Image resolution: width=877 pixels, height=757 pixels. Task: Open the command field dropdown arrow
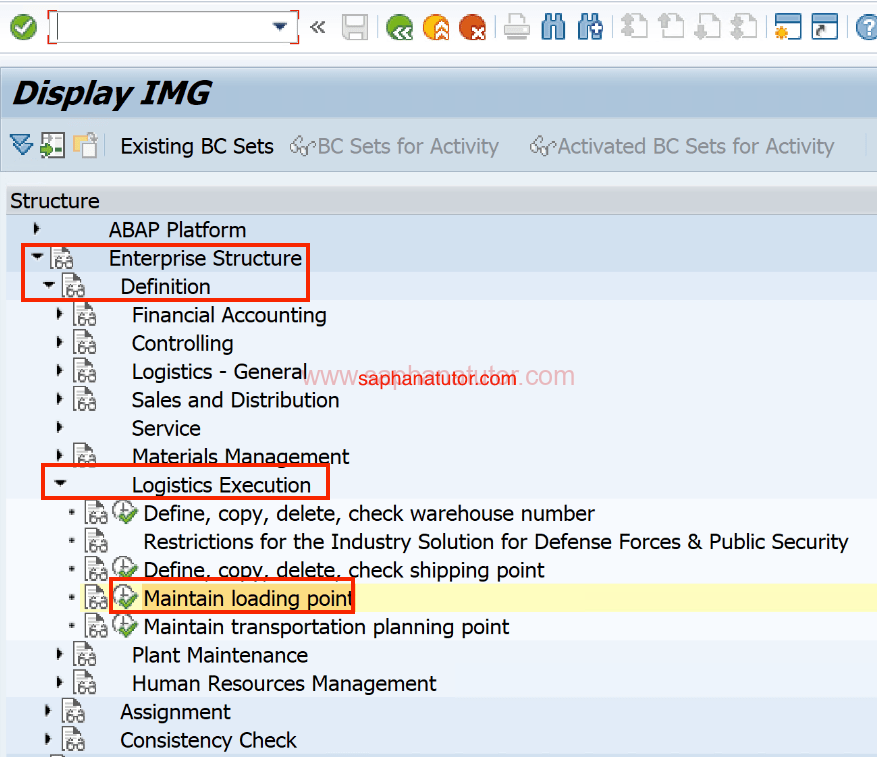click(279, 26)
